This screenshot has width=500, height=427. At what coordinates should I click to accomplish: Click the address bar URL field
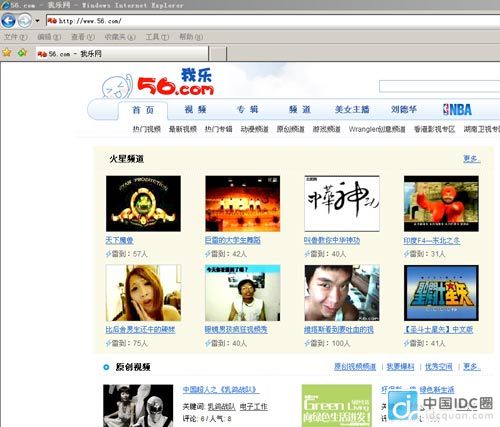click(x=273, y=21)
